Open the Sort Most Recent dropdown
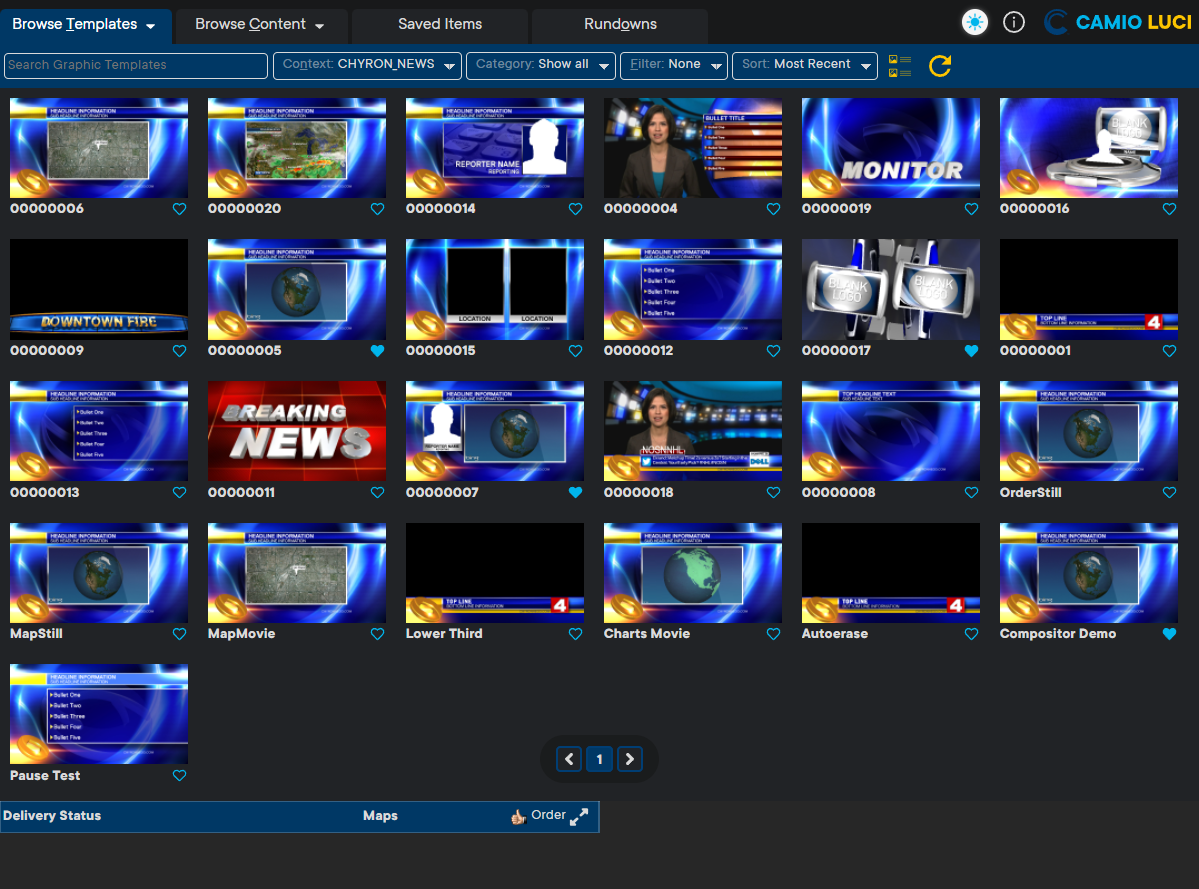Image resolution: width=1199 pixels, height=889 pixels. [804, 66]
